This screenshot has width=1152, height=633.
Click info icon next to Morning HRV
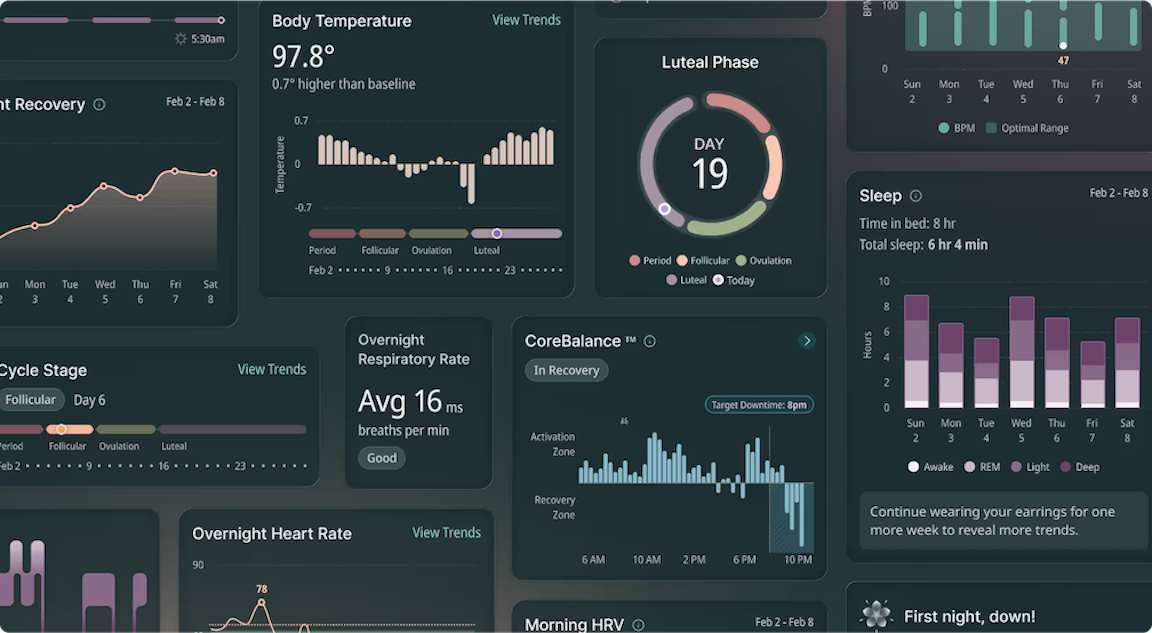(x=638, y=625)
